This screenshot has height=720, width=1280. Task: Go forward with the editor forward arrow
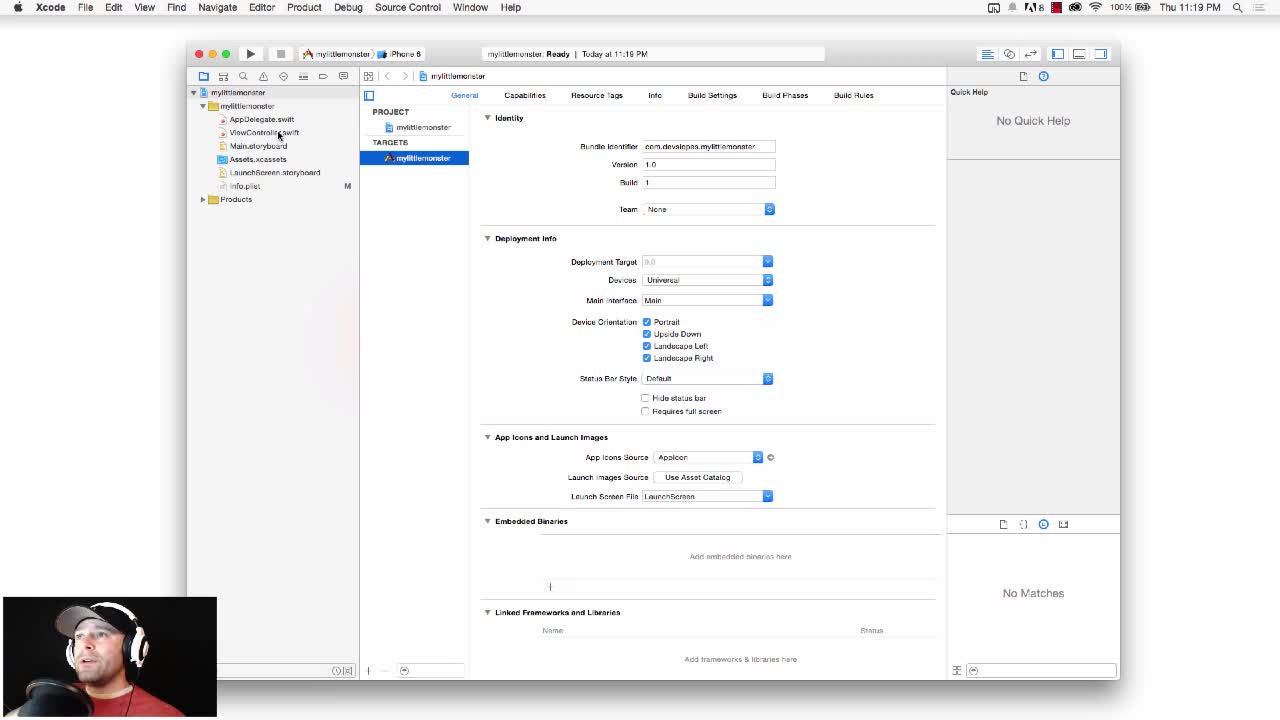(x=405, y=76)
